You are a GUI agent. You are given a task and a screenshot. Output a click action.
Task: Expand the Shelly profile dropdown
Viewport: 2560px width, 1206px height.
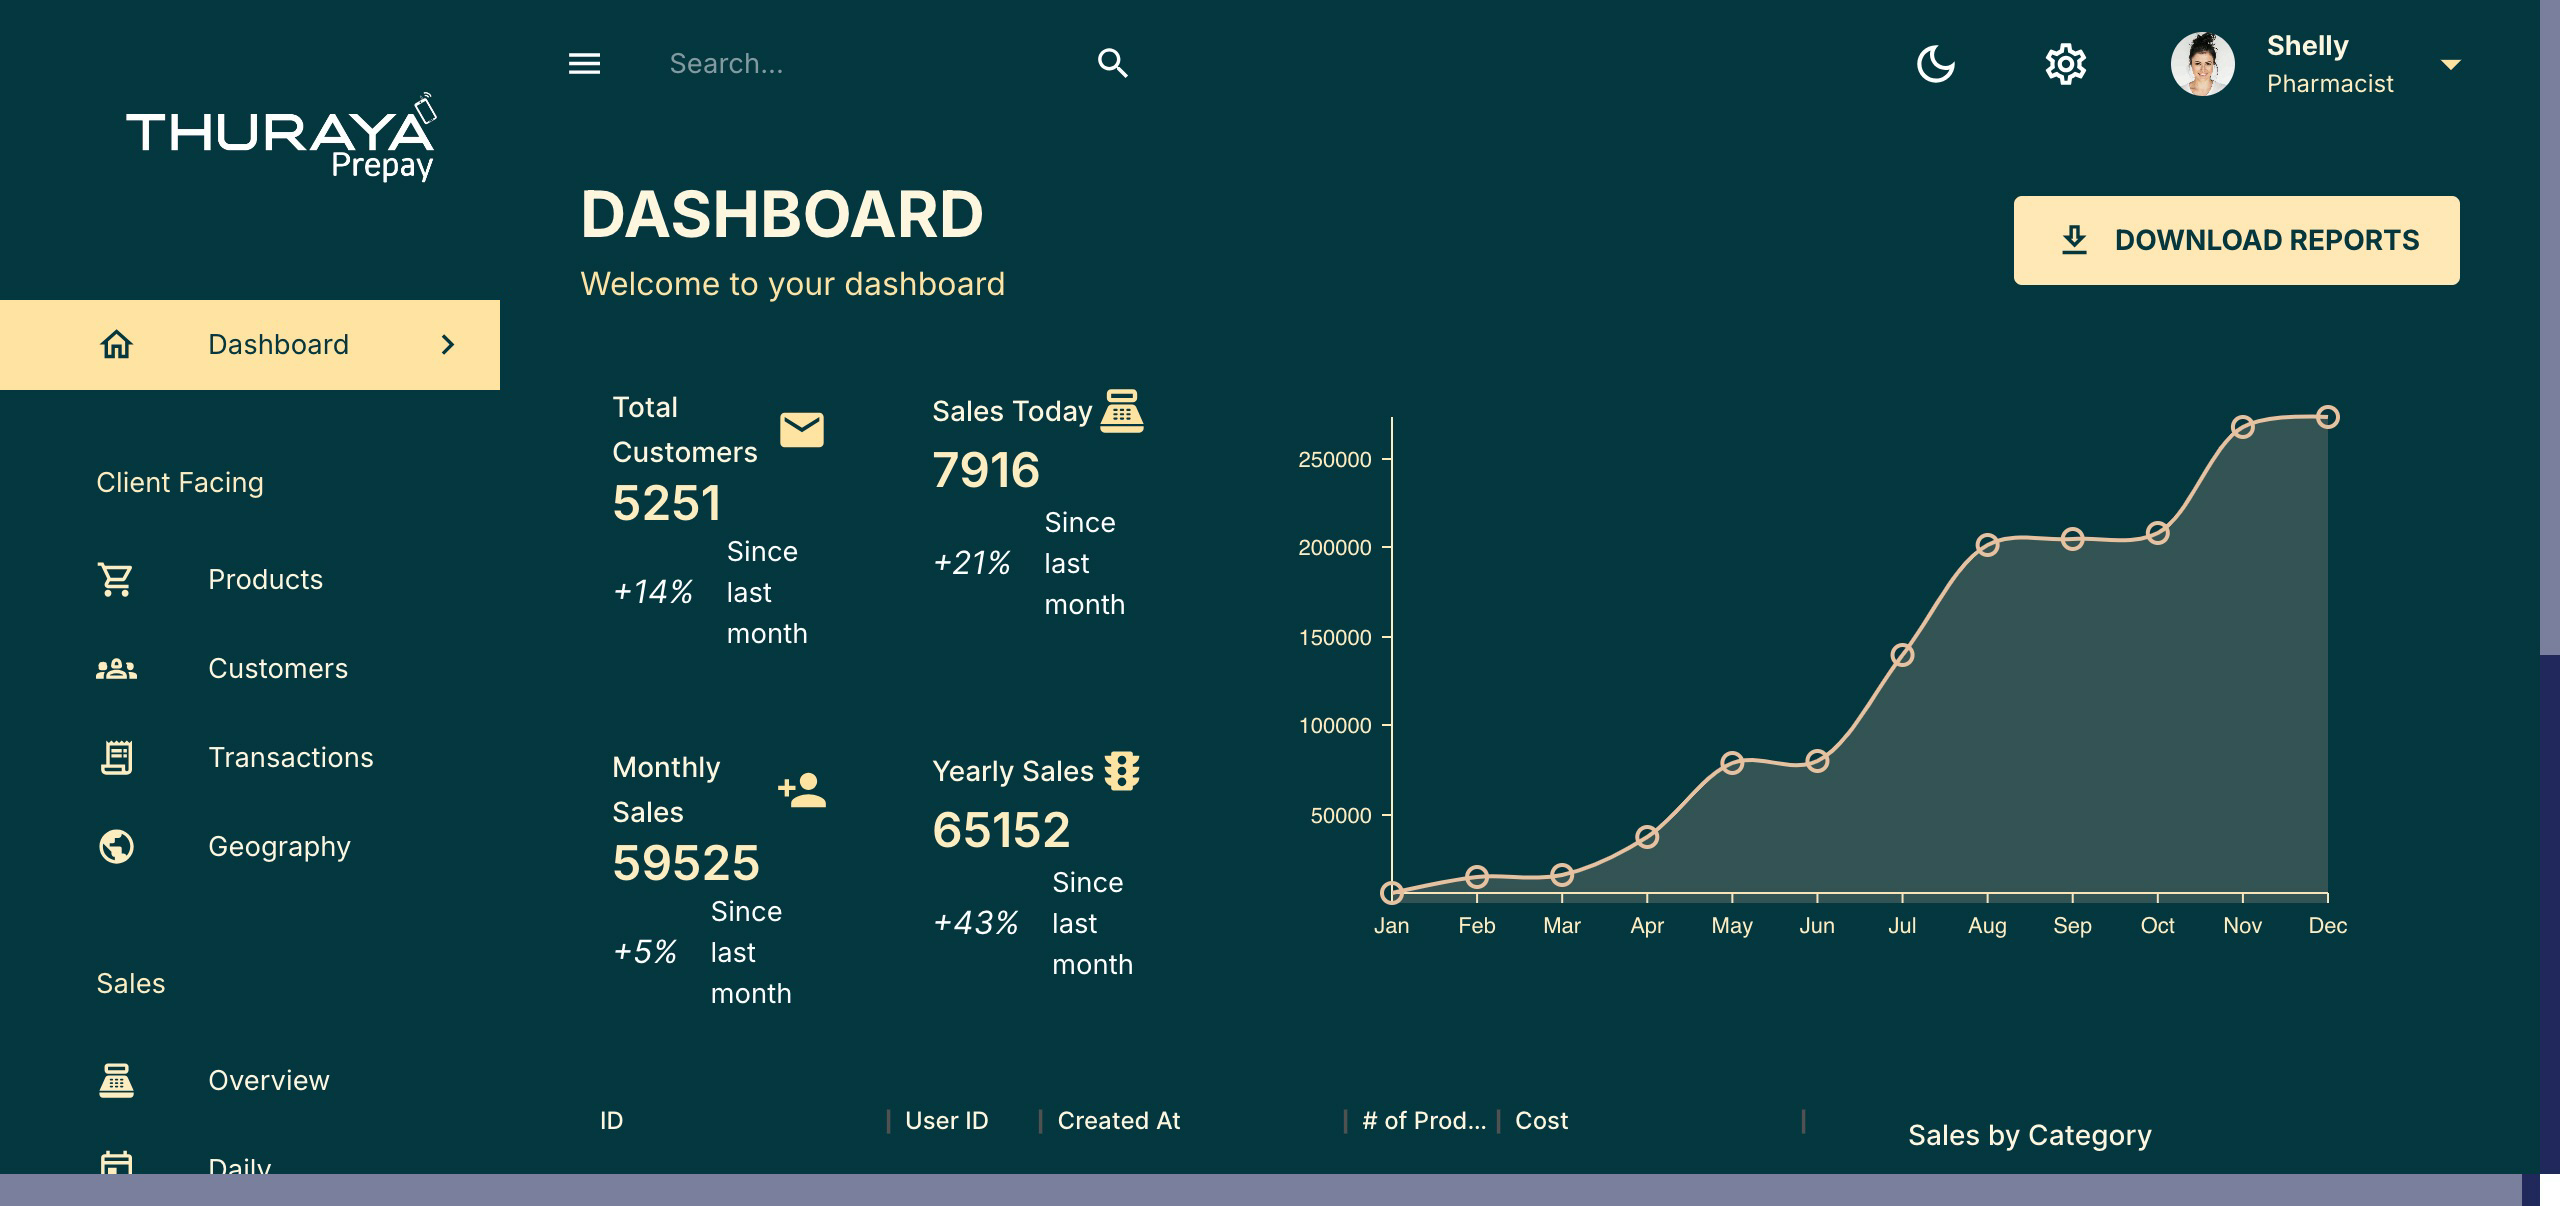click(x=2451, y=63)
